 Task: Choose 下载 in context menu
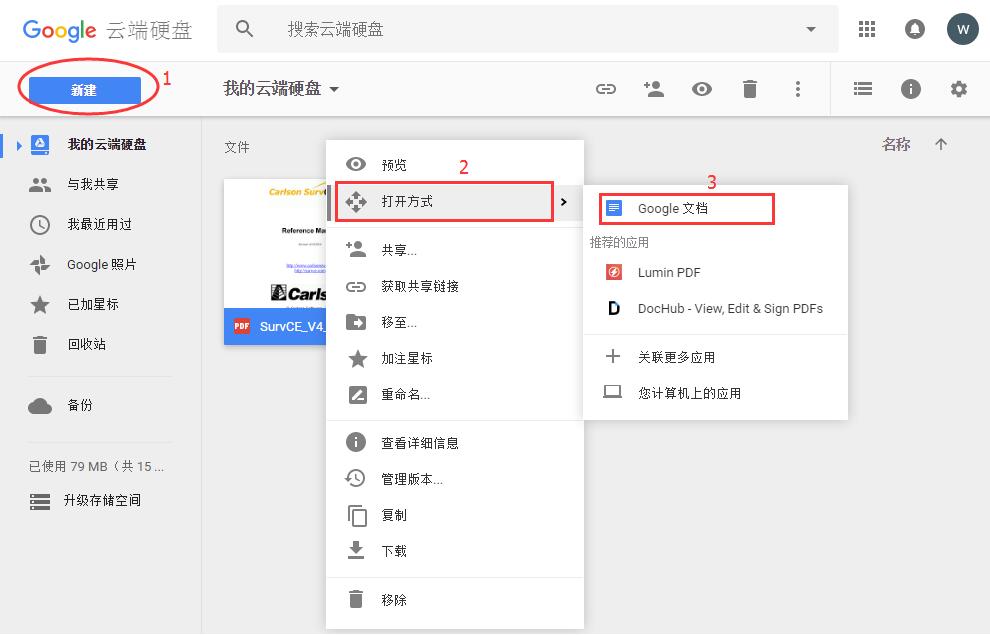tap(455, 551)
